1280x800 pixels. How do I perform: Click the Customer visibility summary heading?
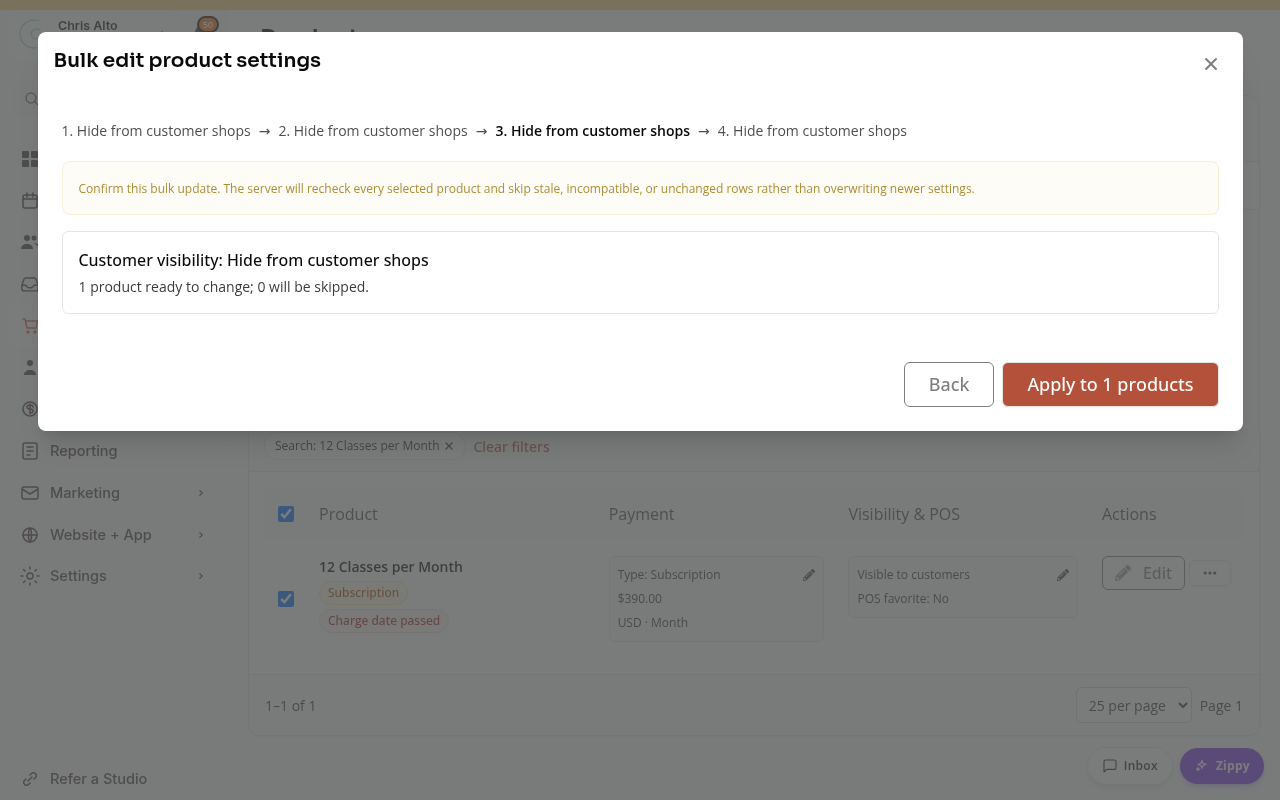(x=254, y=260)
